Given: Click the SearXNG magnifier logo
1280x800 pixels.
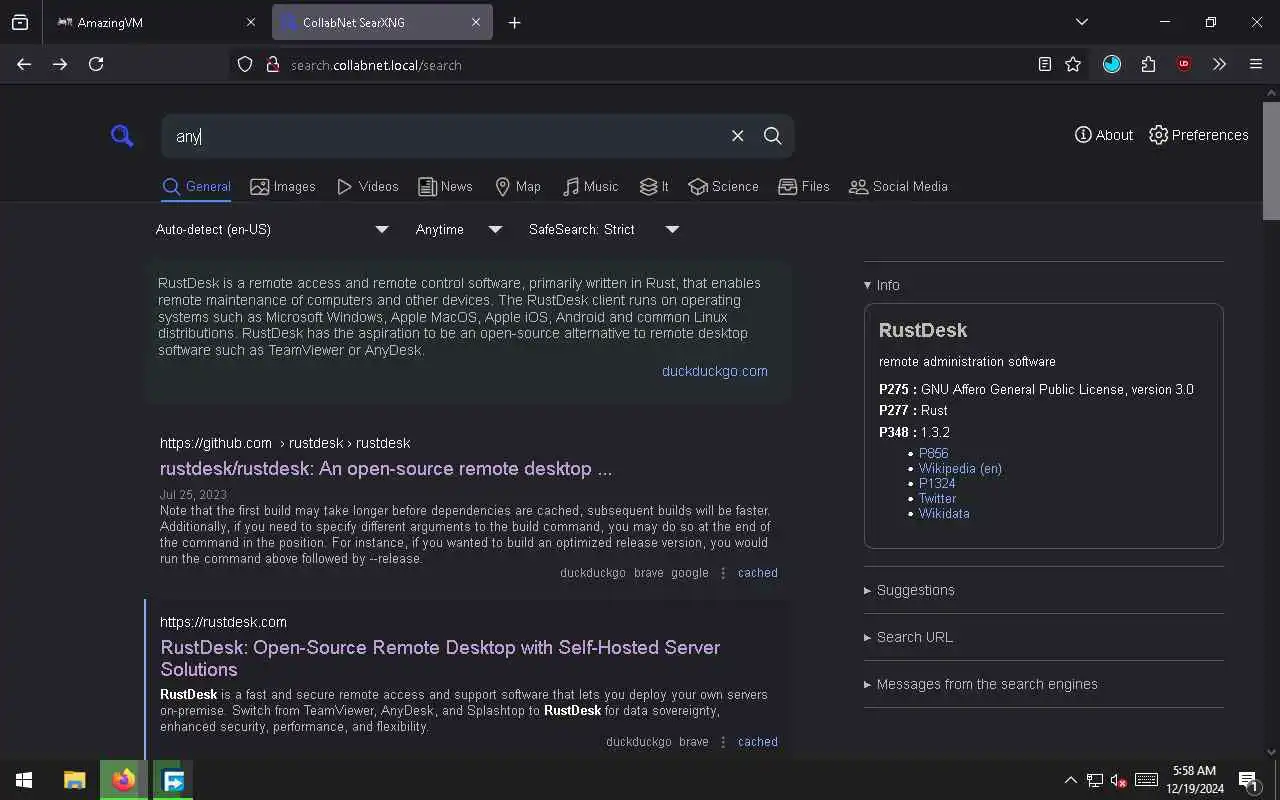Looking at the screenshot, I should tap(122, 136).
